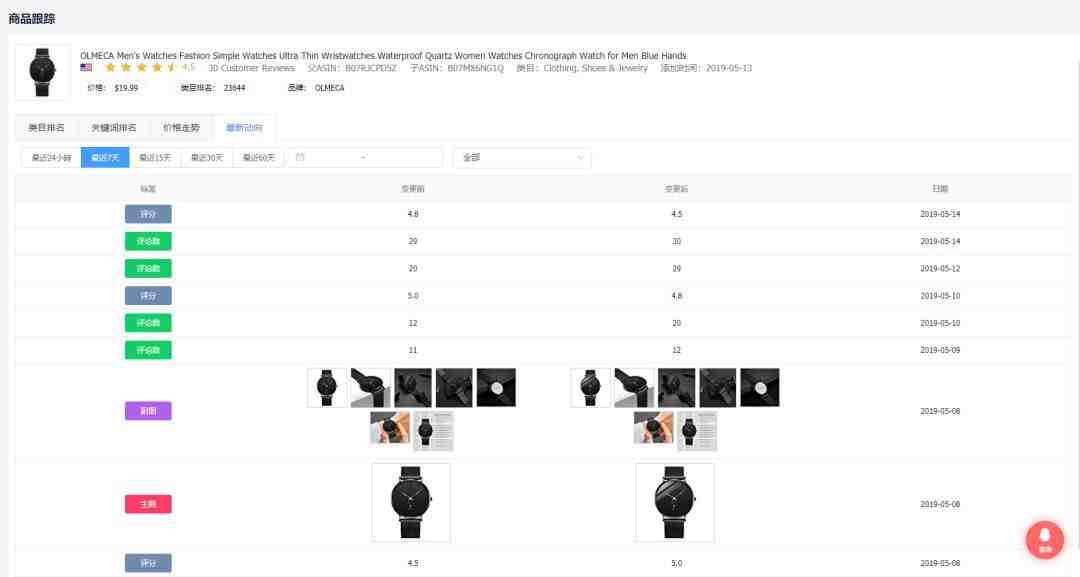Select the active 最近7天 filter

(105, 158)
